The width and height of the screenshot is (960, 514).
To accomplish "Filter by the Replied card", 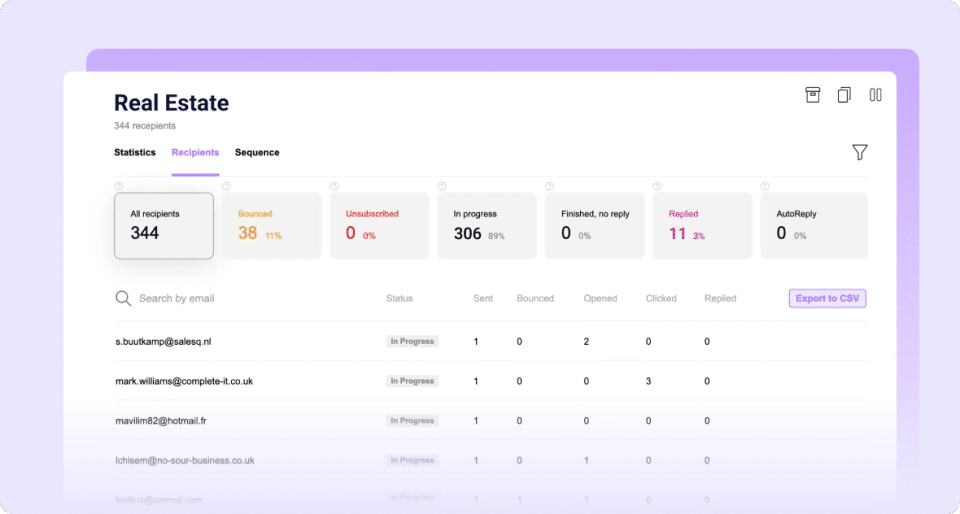I will click(x=702, y=226).
